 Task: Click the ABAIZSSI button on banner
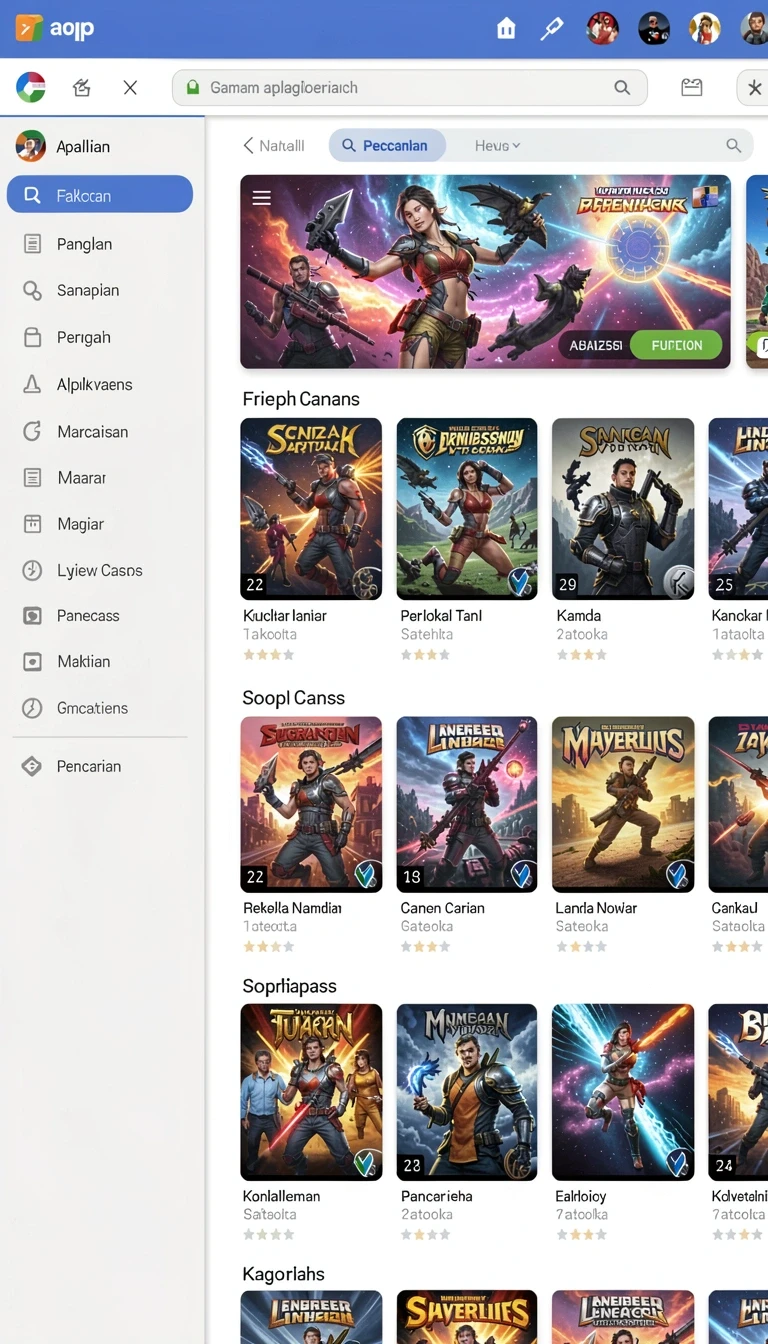pyautogui.click(x=595, y=345)
